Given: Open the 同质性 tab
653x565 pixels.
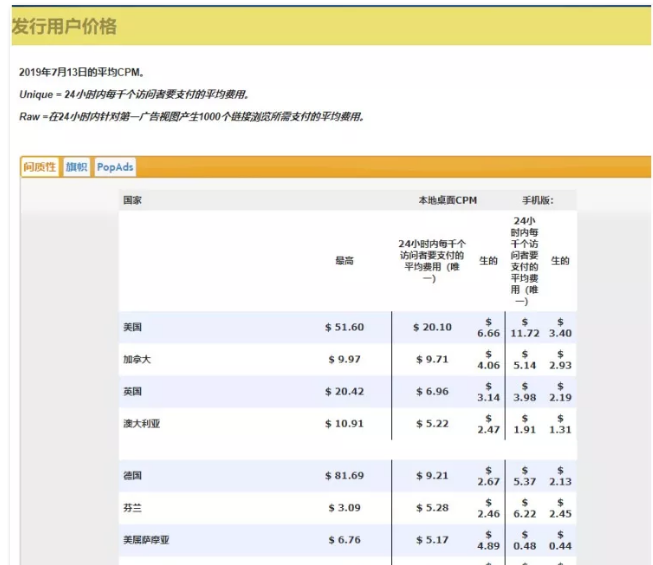Looking at the screenshot, I should 40,167.
